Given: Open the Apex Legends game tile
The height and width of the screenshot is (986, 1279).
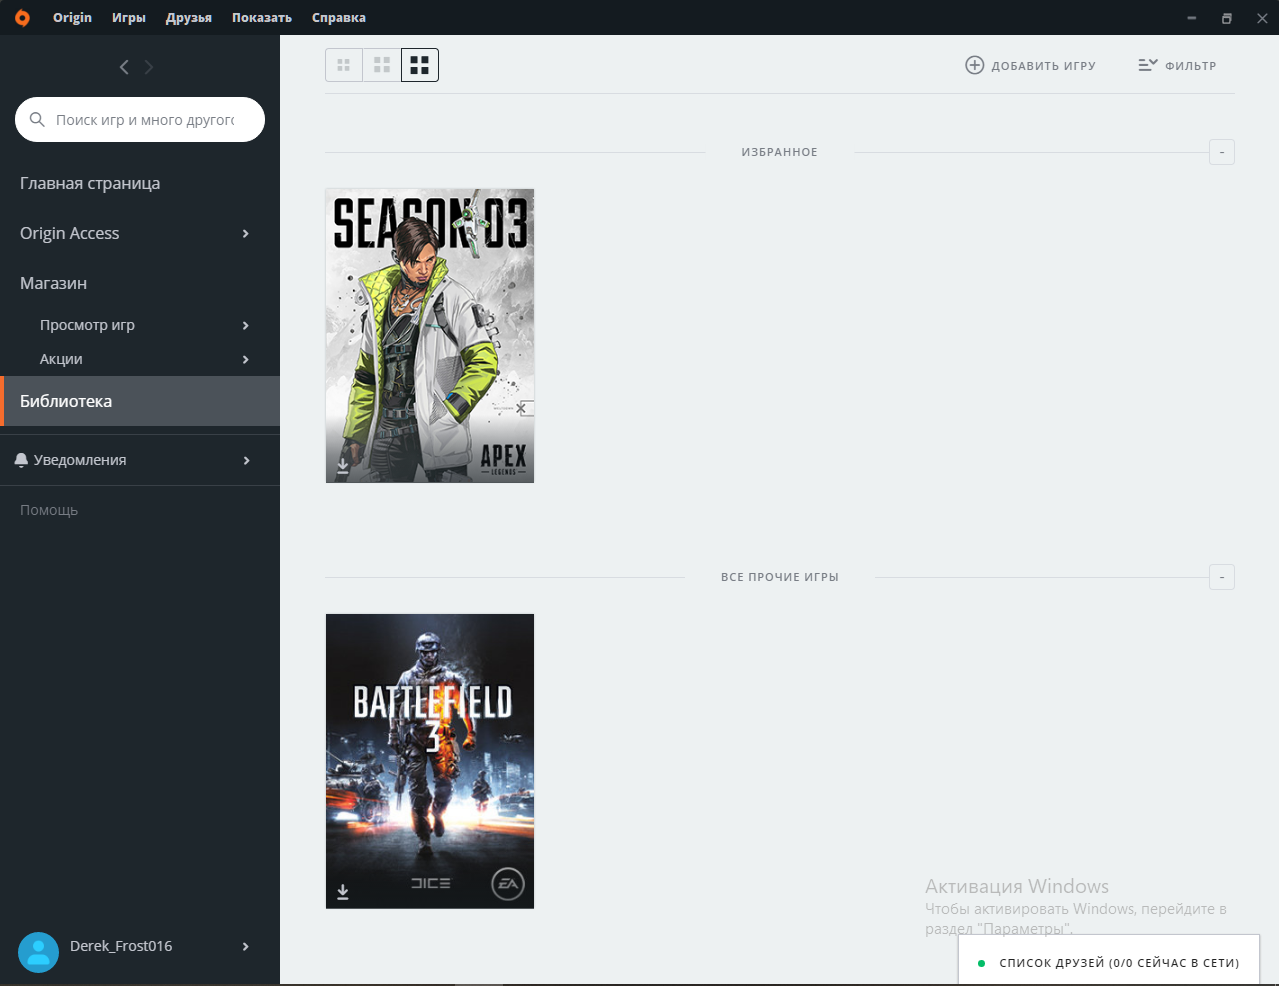Looking at the screenshot, I should pos(430,336).
